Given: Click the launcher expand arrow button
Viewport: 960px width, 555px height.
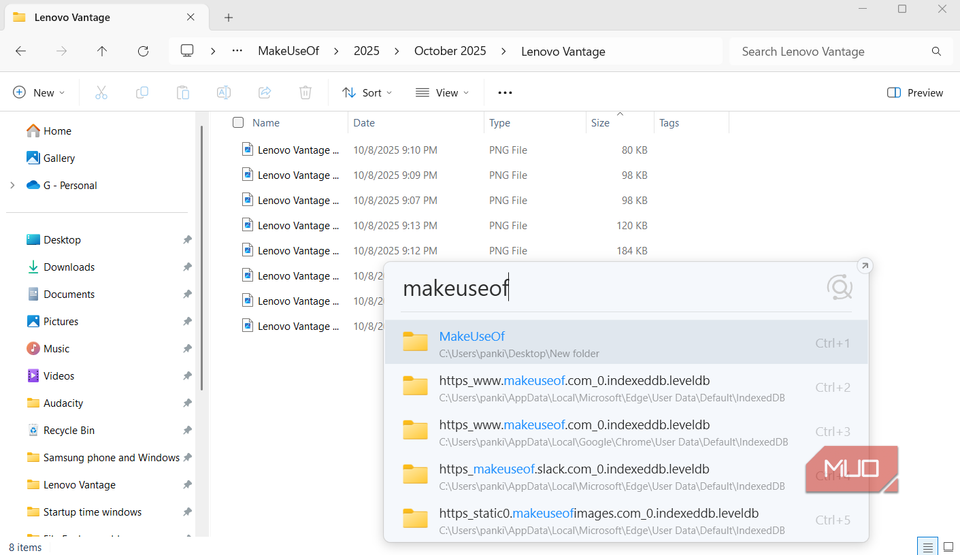Looking at the screenshot, I should [864, 266].
